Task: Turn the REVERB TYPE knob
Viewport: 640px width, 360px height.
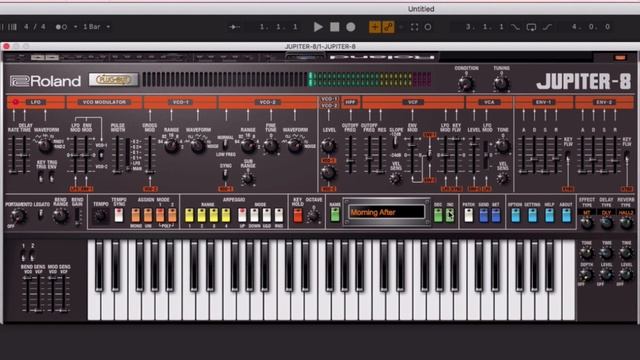Action: tap(626, 223)
